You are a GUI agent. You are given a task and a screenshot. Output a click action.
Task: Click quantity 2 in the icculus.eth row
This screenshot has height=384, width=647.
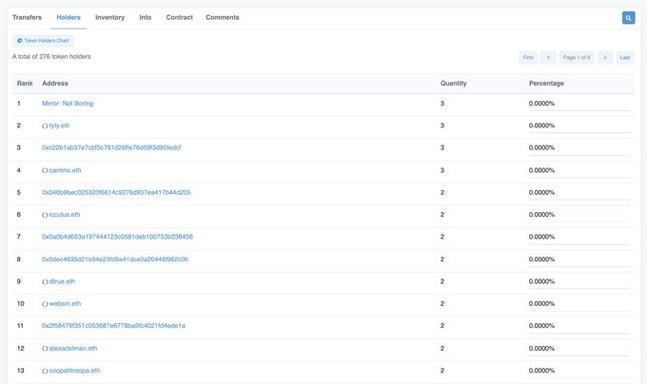(442, 214)
